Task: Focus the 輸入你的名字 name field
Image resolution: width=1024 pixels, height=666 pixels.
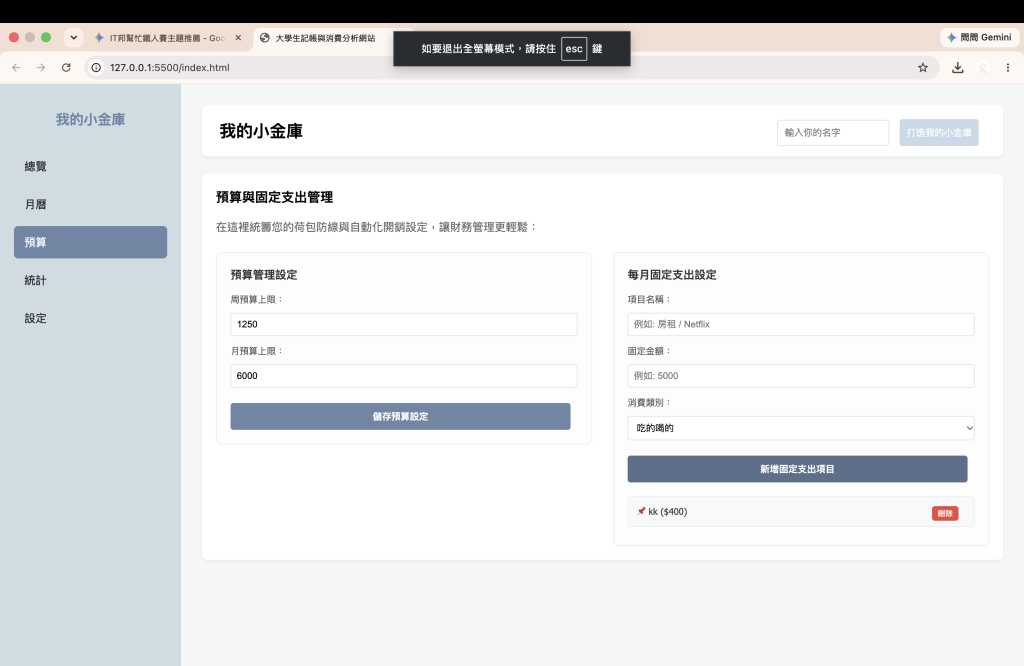Action: [x=833, y=133]
